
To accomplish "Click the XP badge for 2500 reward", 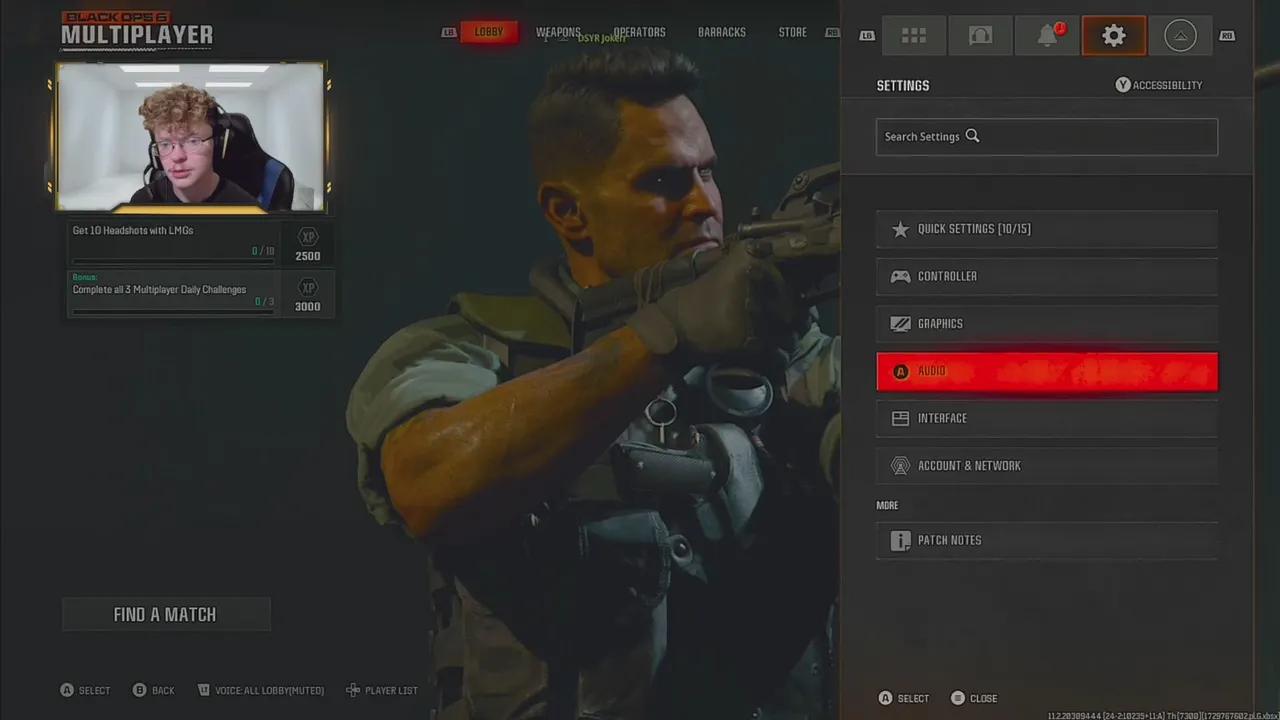I will pyautogui.click(x=308, y=237).
